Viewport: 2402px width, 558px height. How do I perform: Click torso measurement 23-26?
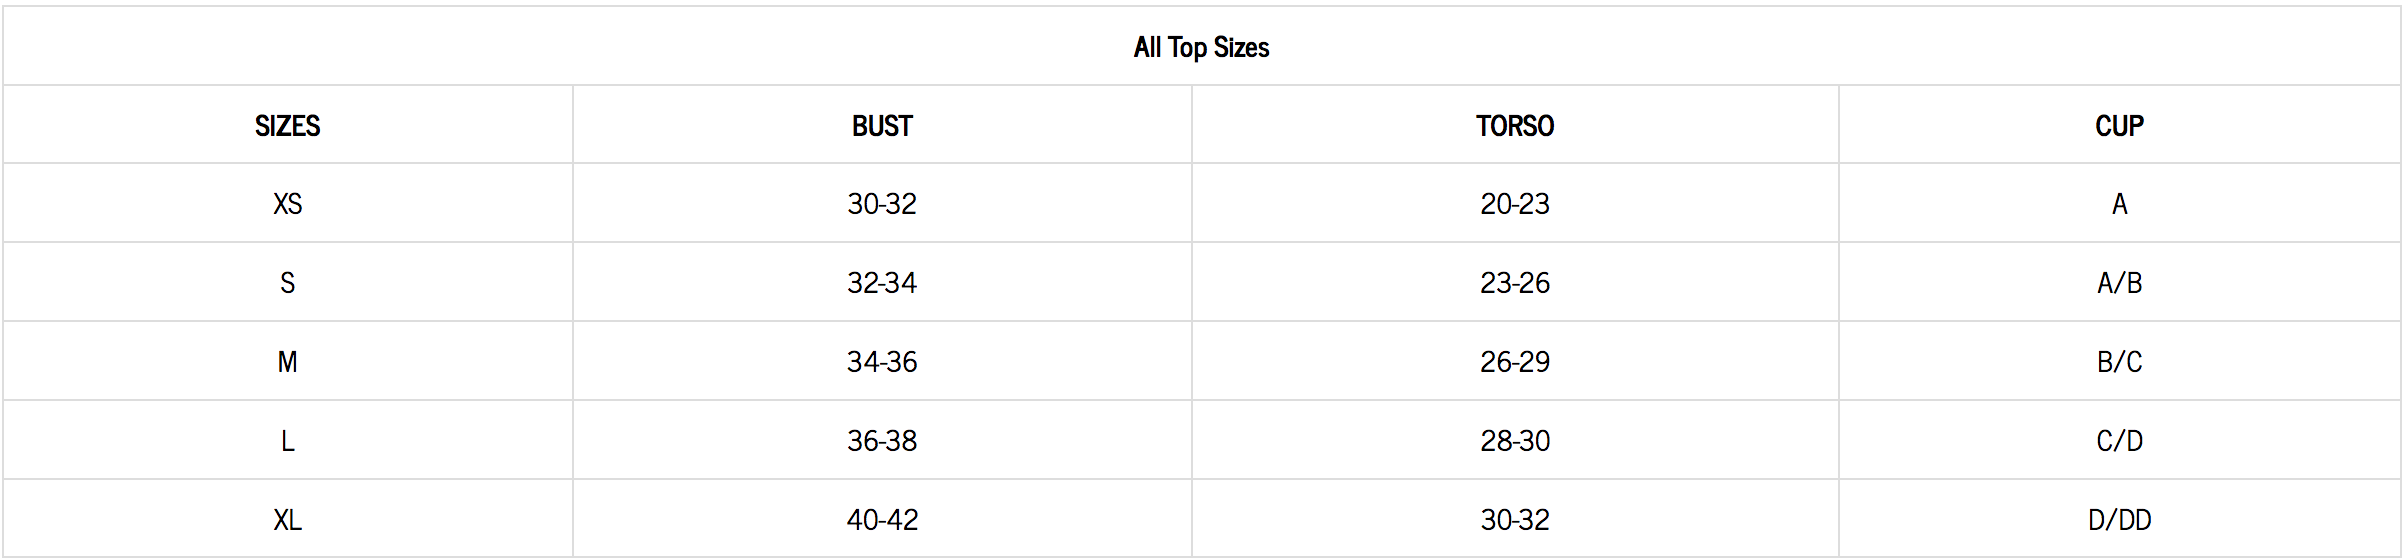click(x=1515, y=283)
